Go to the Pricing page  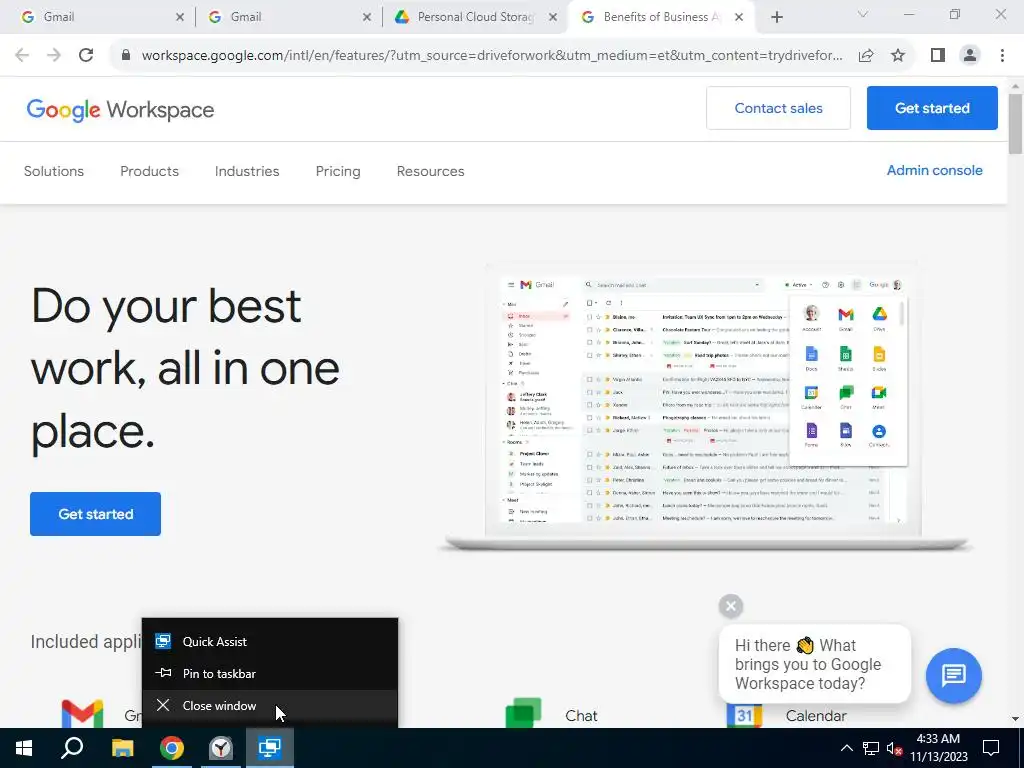click(x=338, y=171)
